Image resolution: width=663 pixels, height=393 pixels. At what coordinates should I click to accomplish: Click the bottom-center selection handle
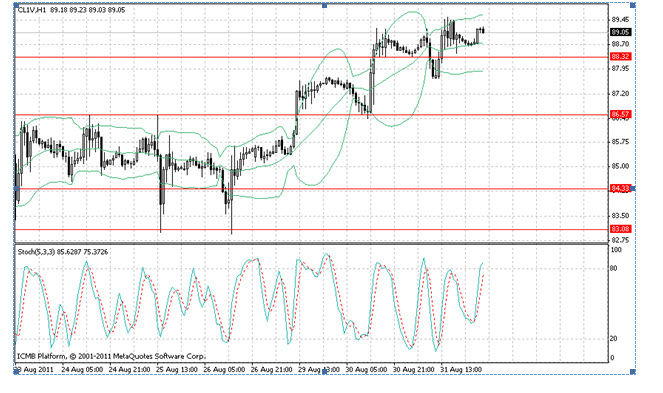pyautogui.click(x=325, y=371)
